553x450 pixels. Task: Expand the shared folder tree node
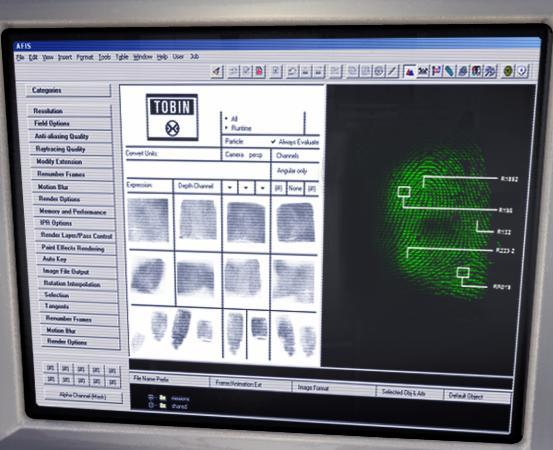pyautogui.click(x=151, y=405)
